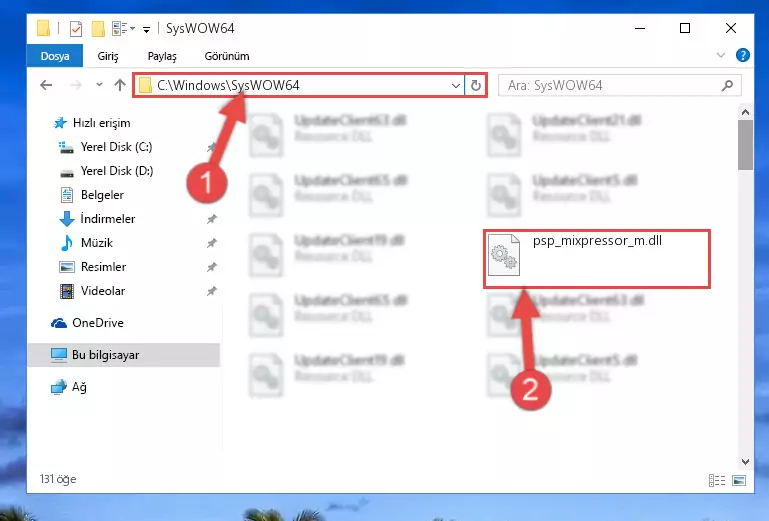Expand the ribbon with the chevron

coord(720,55)
